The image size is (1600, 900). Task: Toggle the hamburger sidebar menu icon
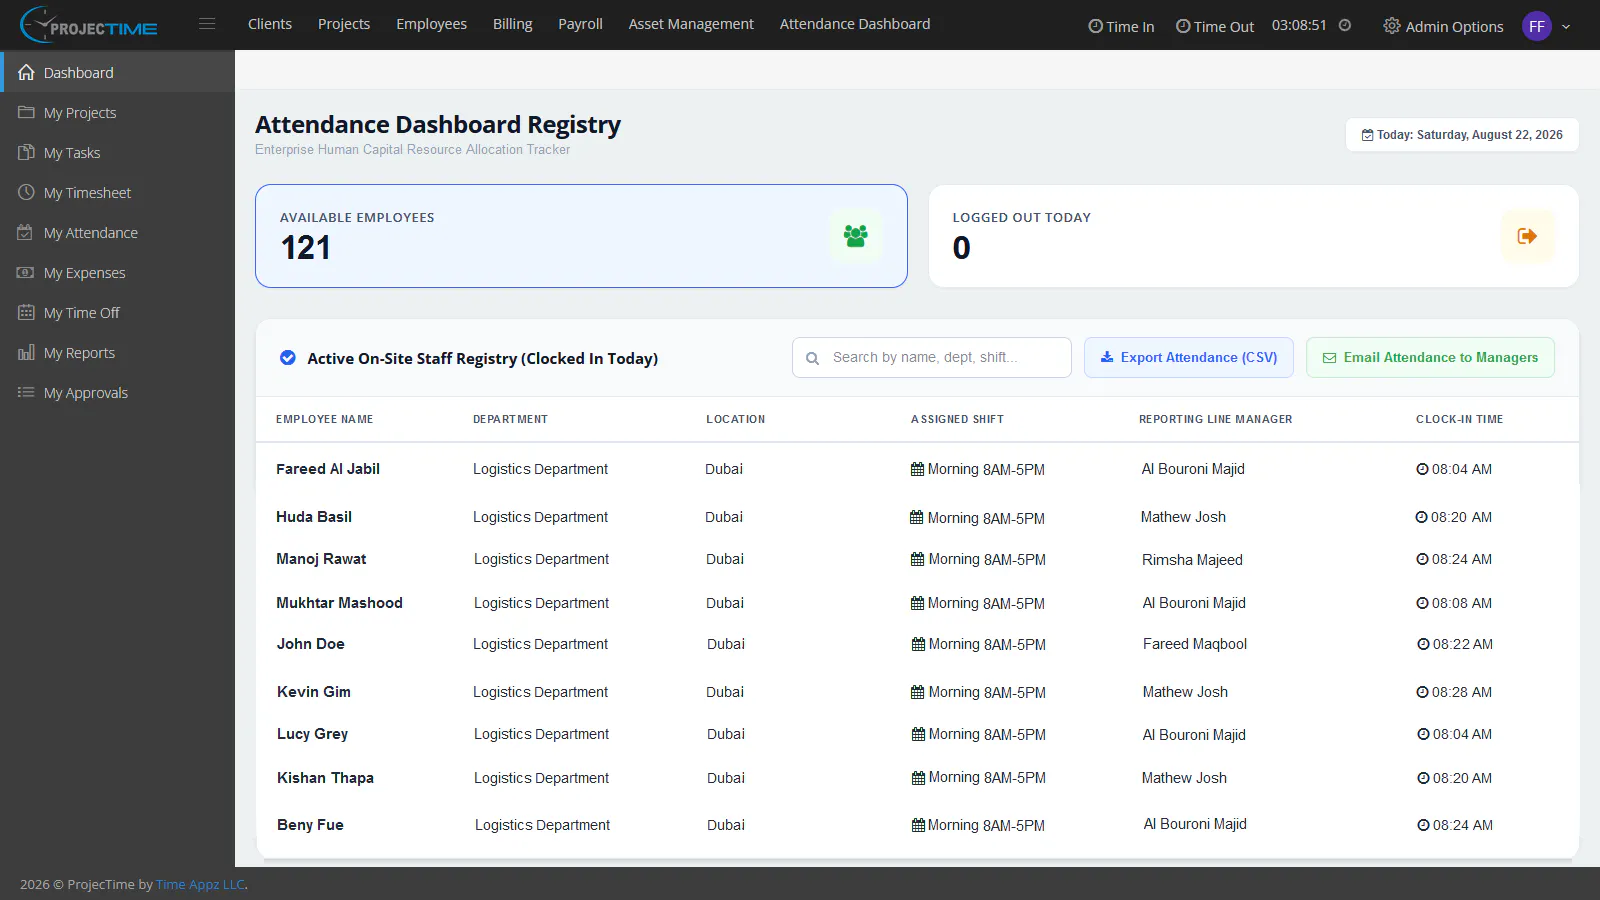(207, 24)
